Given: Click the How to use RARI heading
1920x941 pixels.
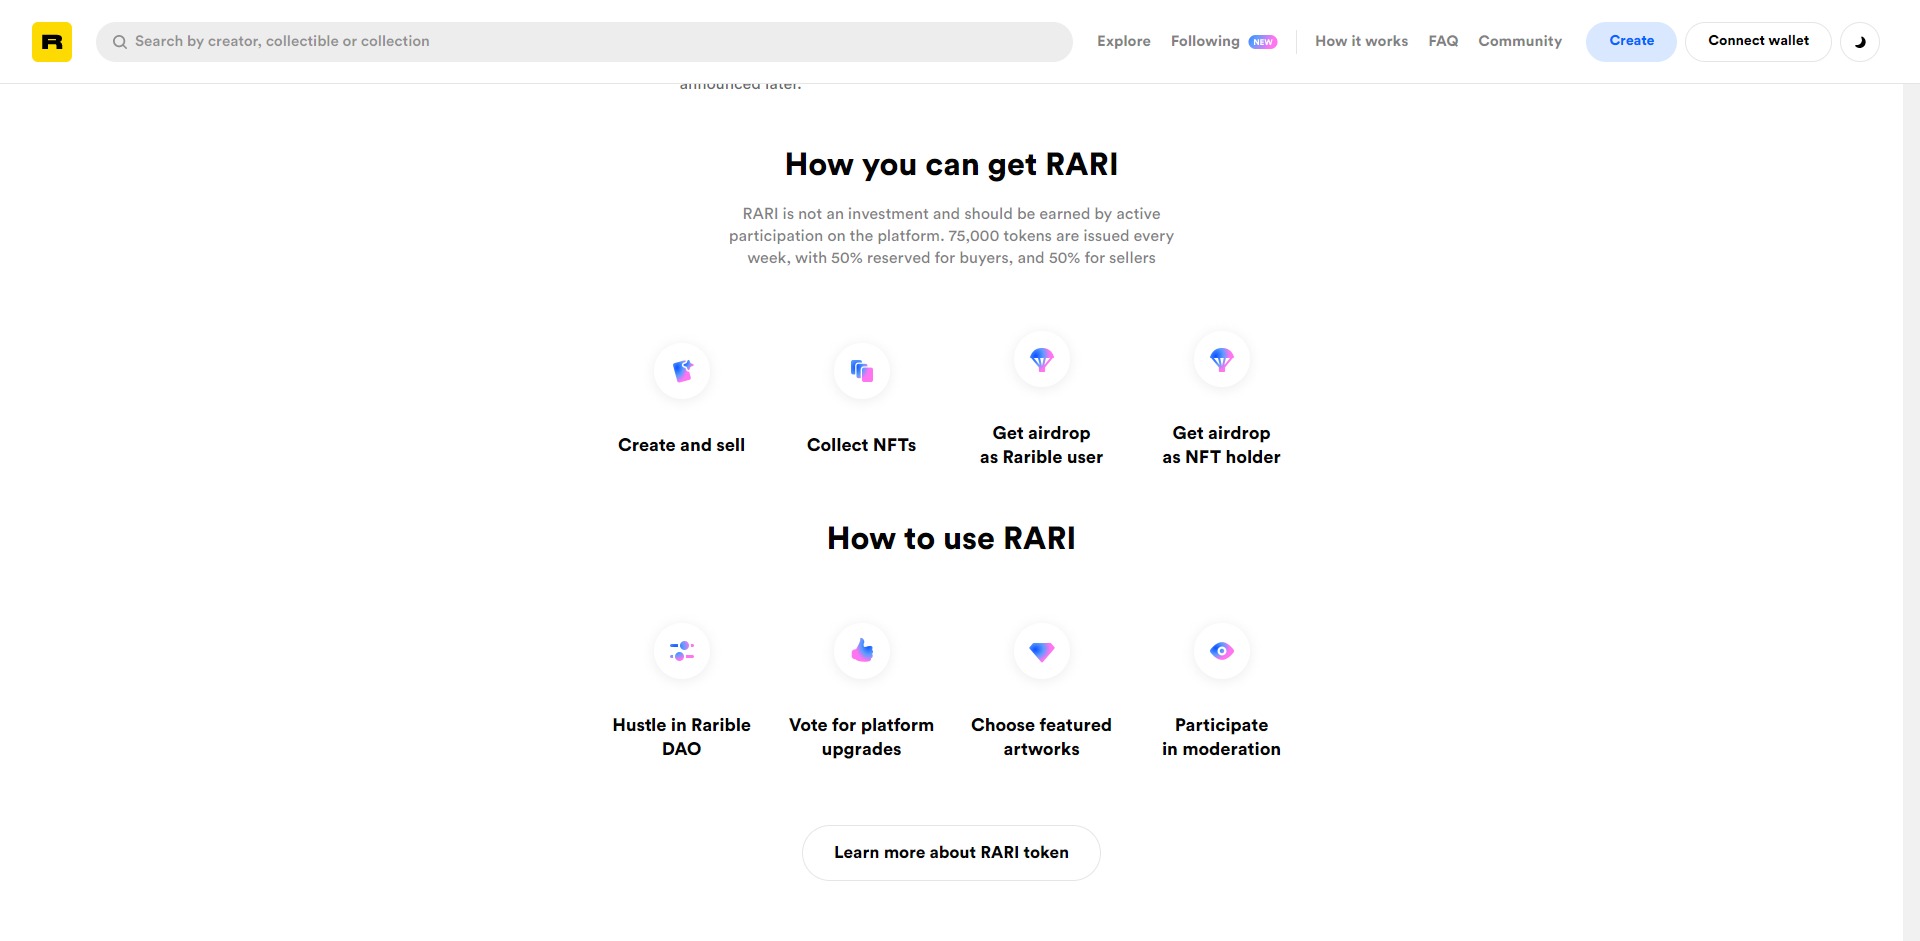Looking at the screenshot, I should coord(951,539).
